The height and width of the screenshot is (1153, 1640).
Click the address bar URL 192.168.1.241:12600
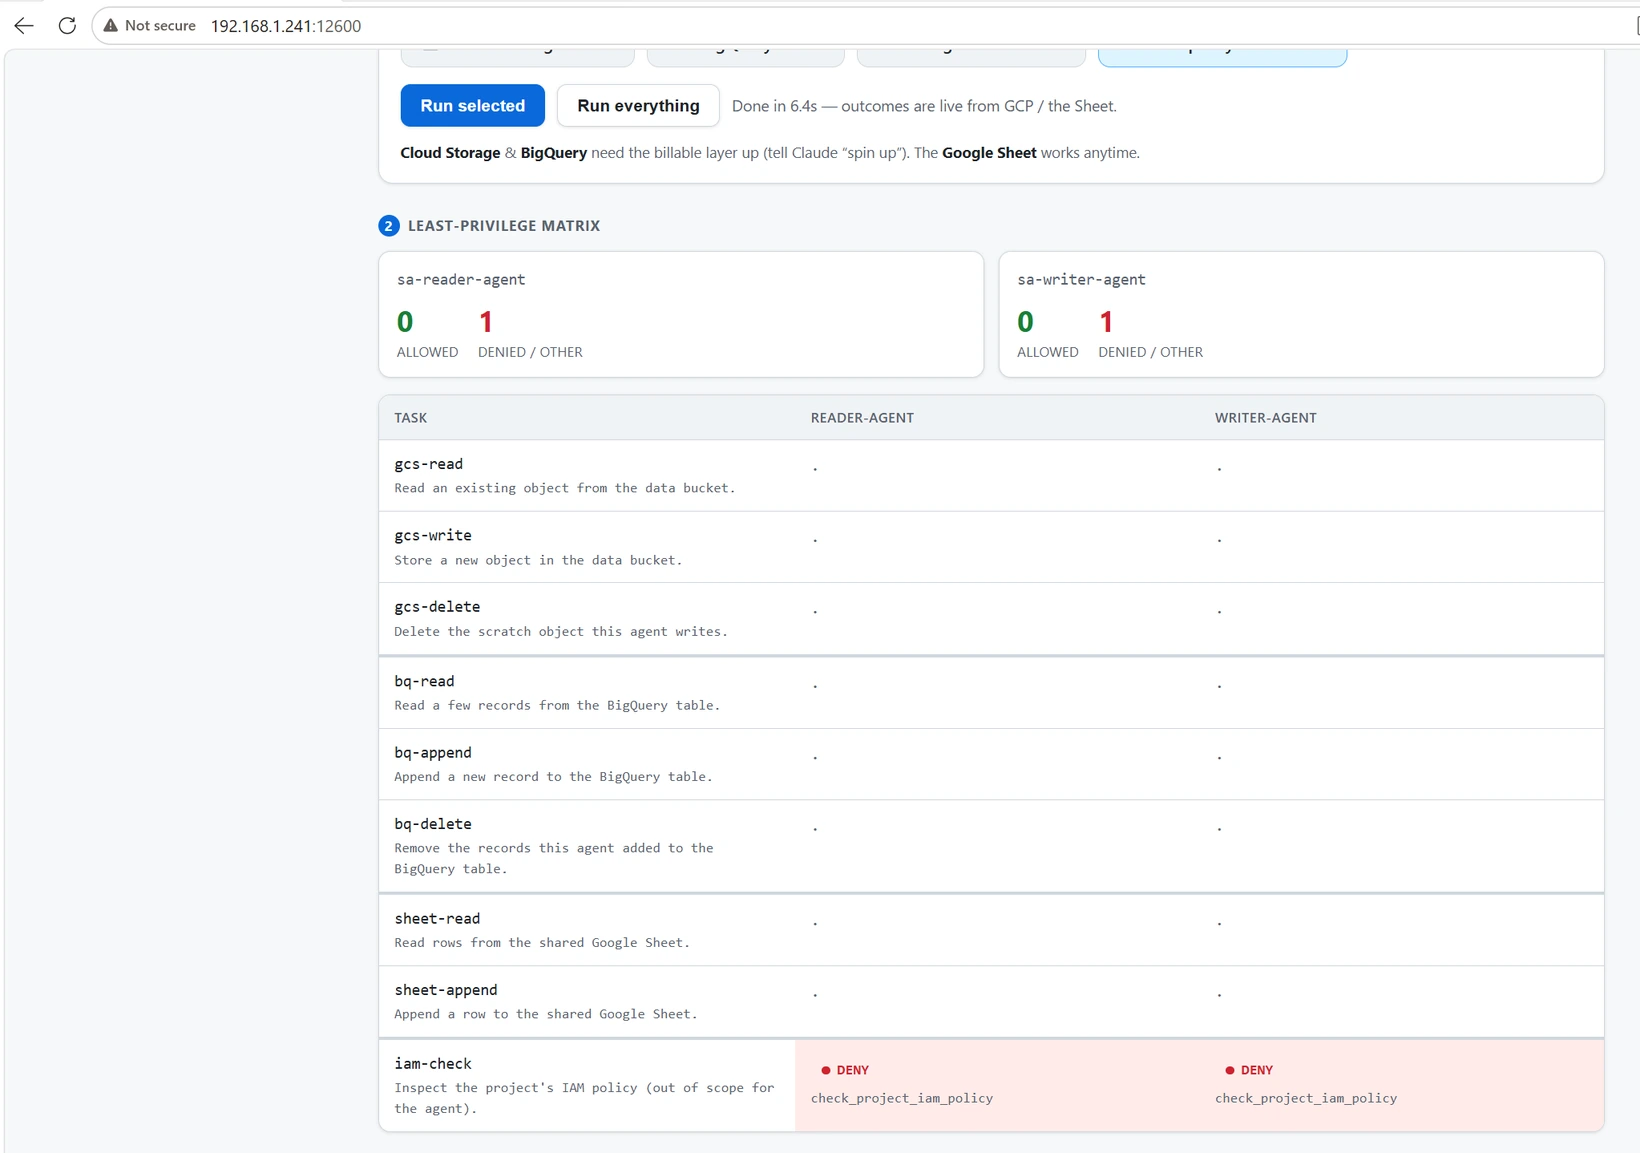286,26
